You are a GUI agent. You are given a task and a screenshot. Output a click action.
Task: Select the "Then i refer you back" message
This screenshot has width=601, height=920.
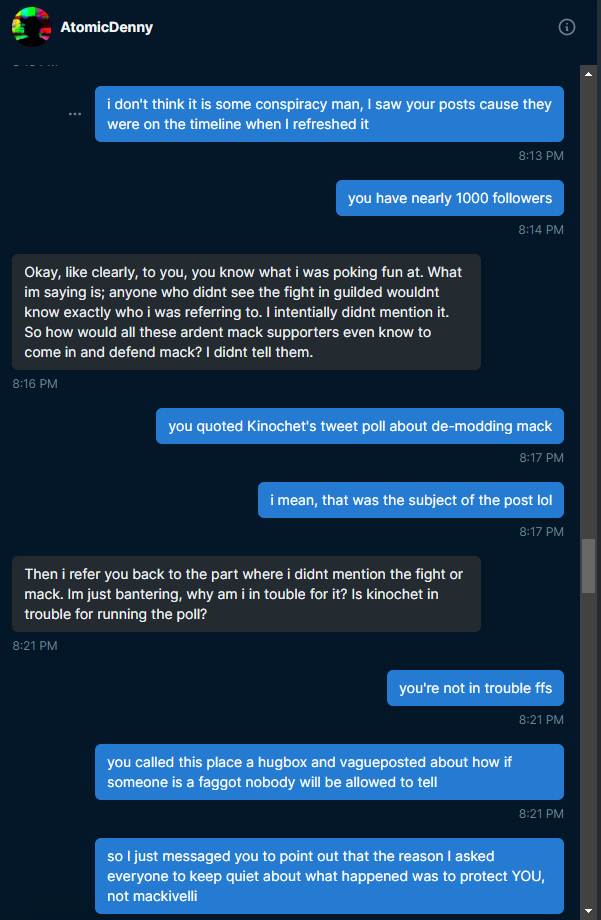pyautogui.click(x=246, y=594)
